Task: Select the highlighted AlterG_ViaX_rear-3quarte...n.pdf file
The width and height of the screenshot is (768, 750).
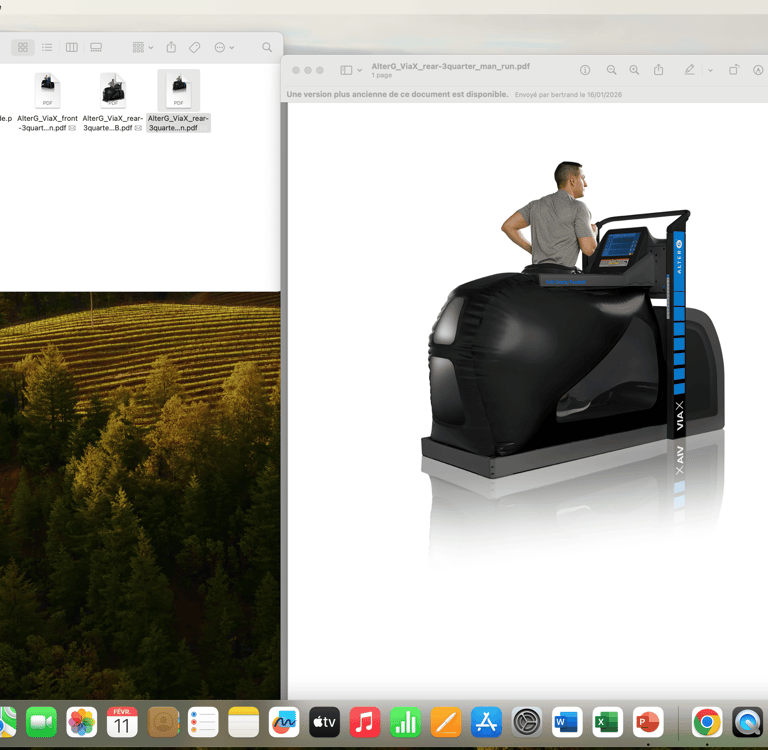Action: tap(178, 101)
